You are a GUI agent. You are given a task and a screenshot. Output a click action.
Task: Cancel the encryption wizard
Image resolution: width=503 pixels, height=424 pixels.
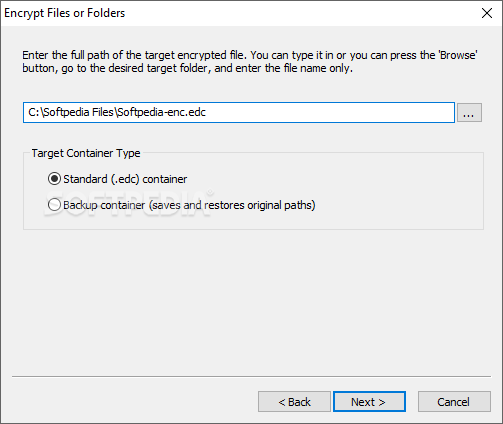pyautogui.click(x=454, y=402)
